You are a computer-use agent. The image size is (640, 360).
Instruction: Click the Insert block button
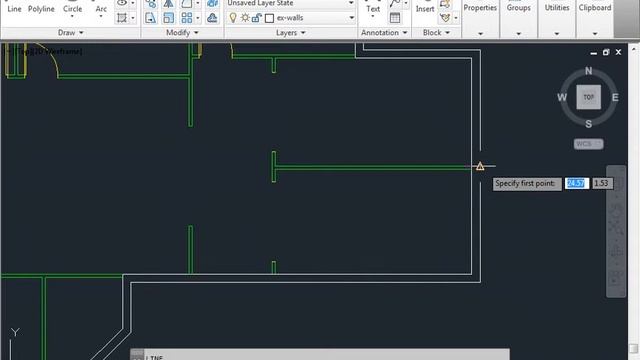click(x=424, y=9)
